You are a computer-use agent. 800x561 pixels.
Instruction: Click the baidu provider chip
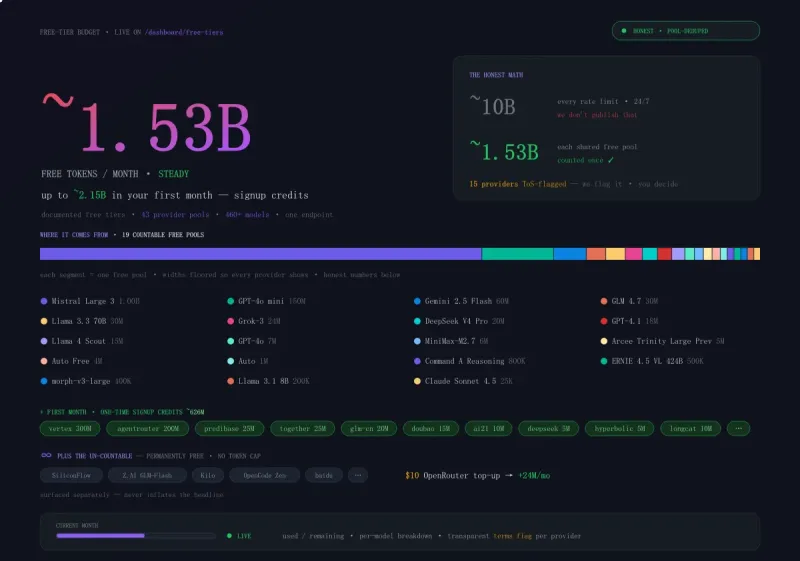coord(323,475)
